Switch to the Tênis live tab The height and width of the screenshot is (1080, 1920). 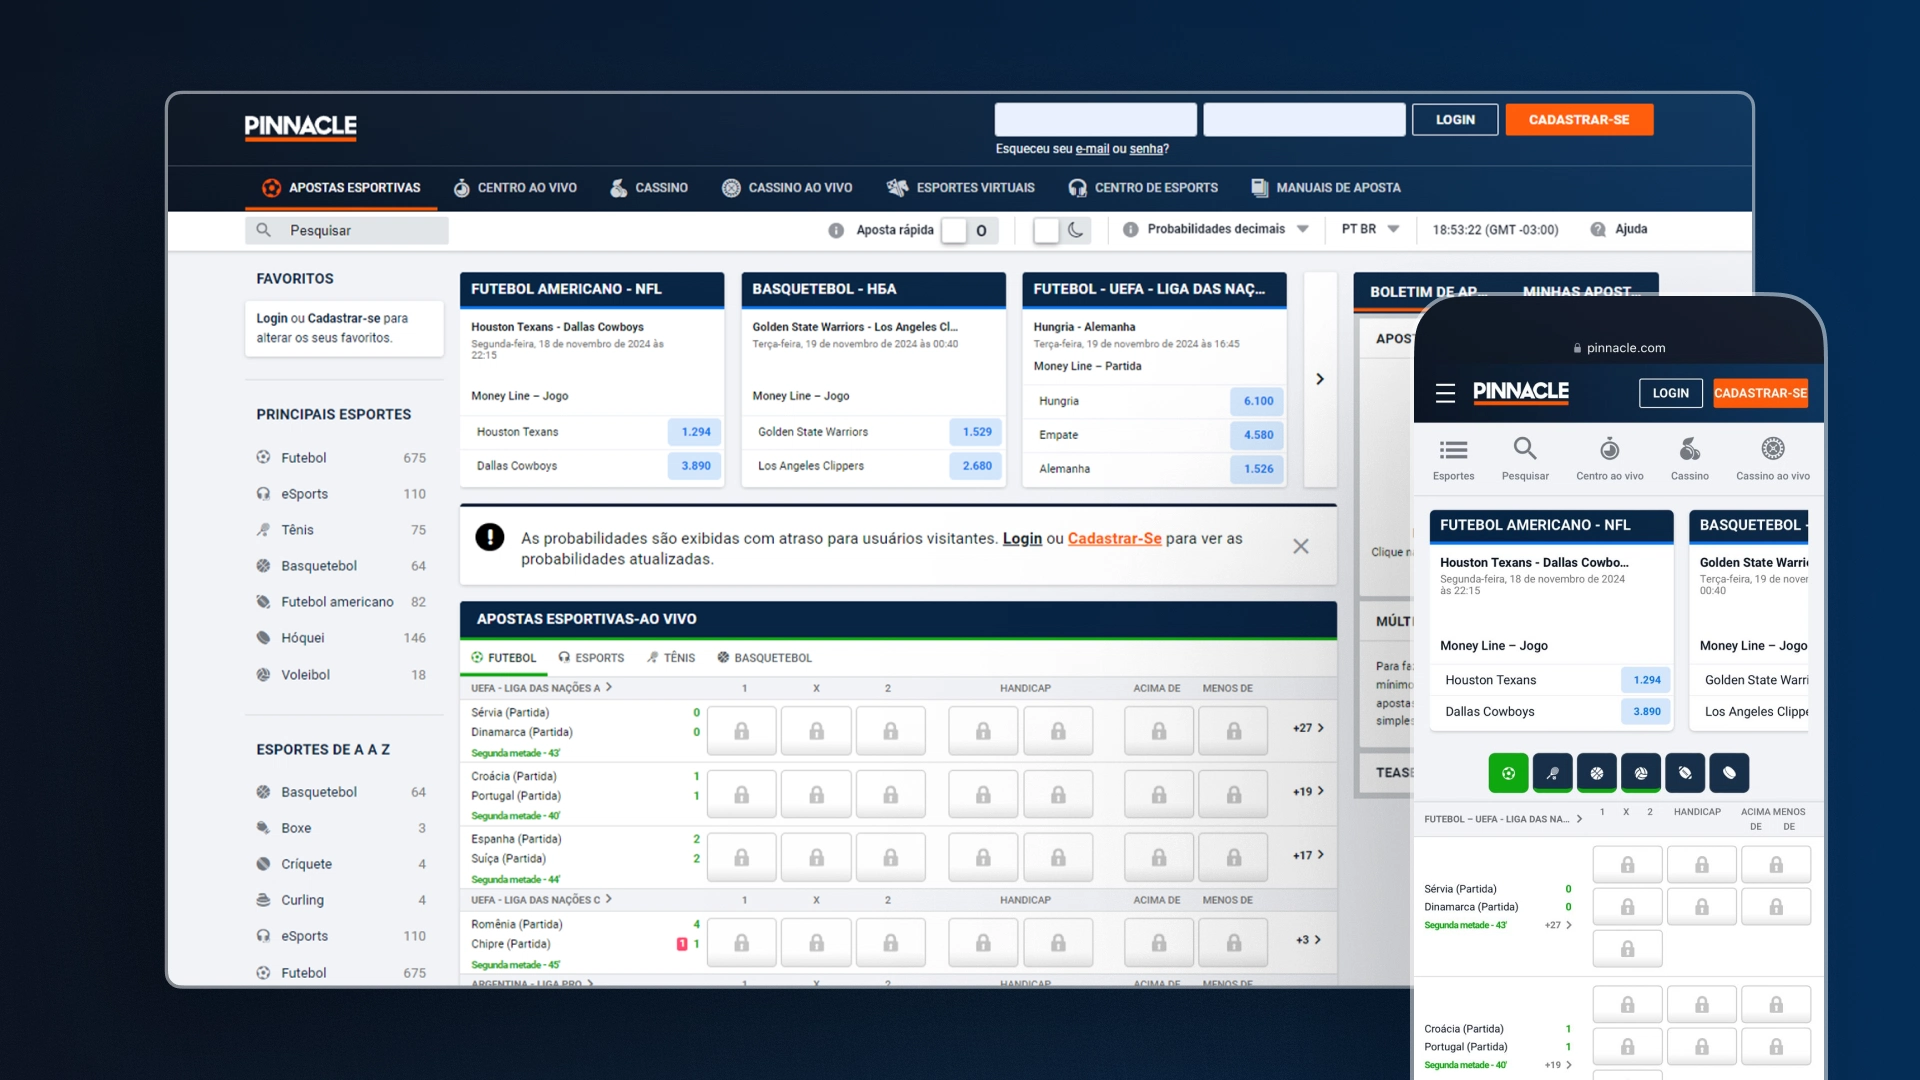[675, 657]
